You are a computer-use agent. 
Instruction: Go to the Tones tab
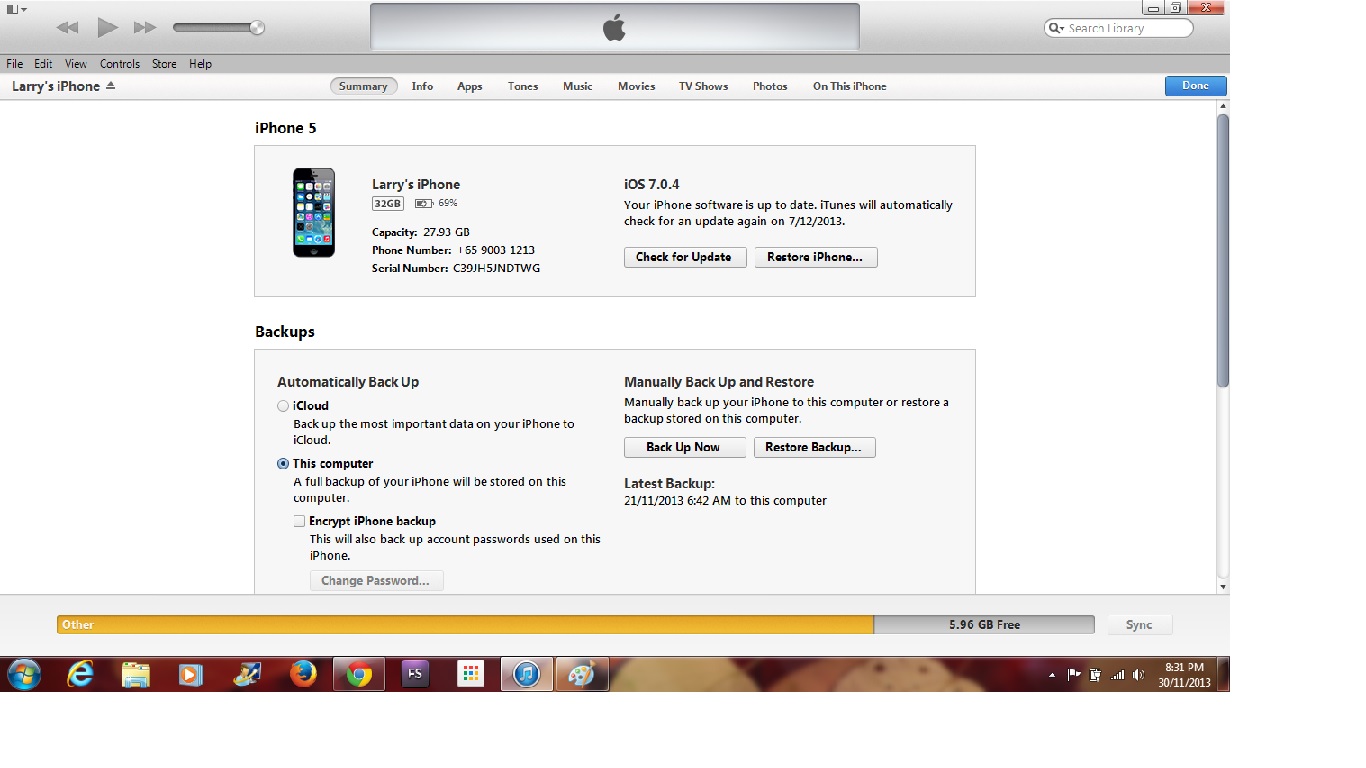[x=523, y=86]
